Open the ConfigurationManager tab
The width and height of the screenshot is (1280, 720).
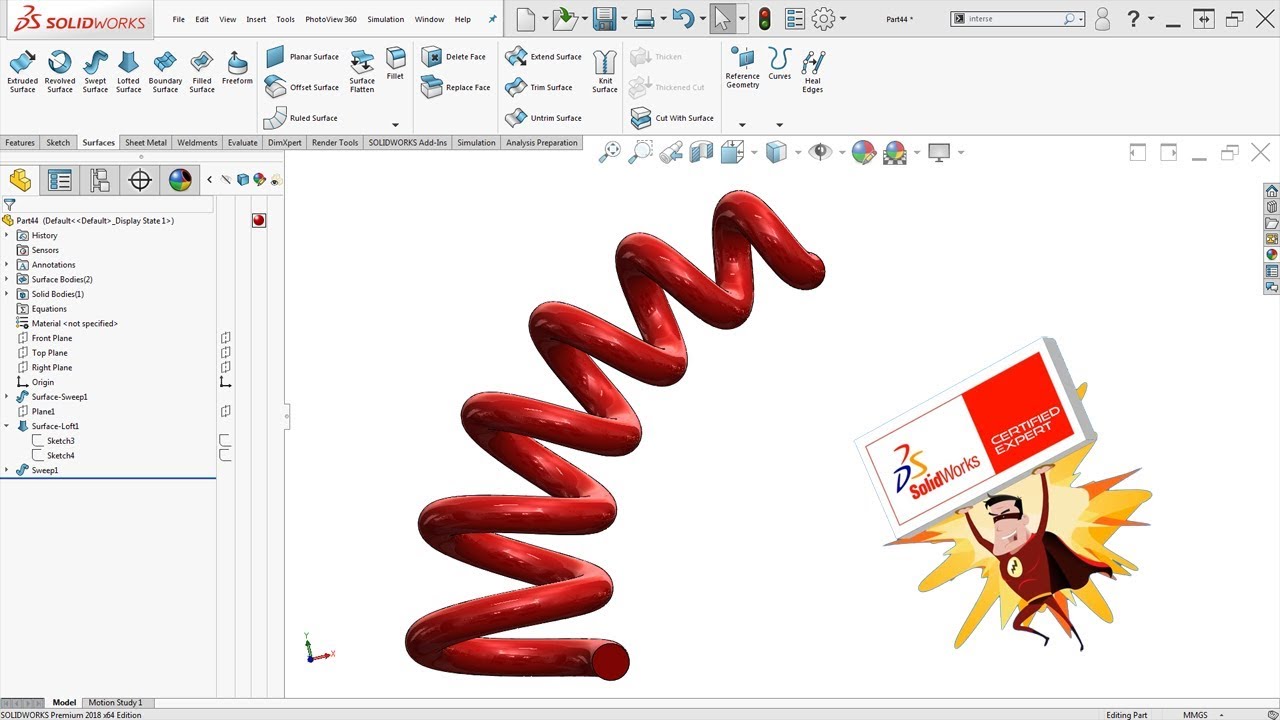100,180
